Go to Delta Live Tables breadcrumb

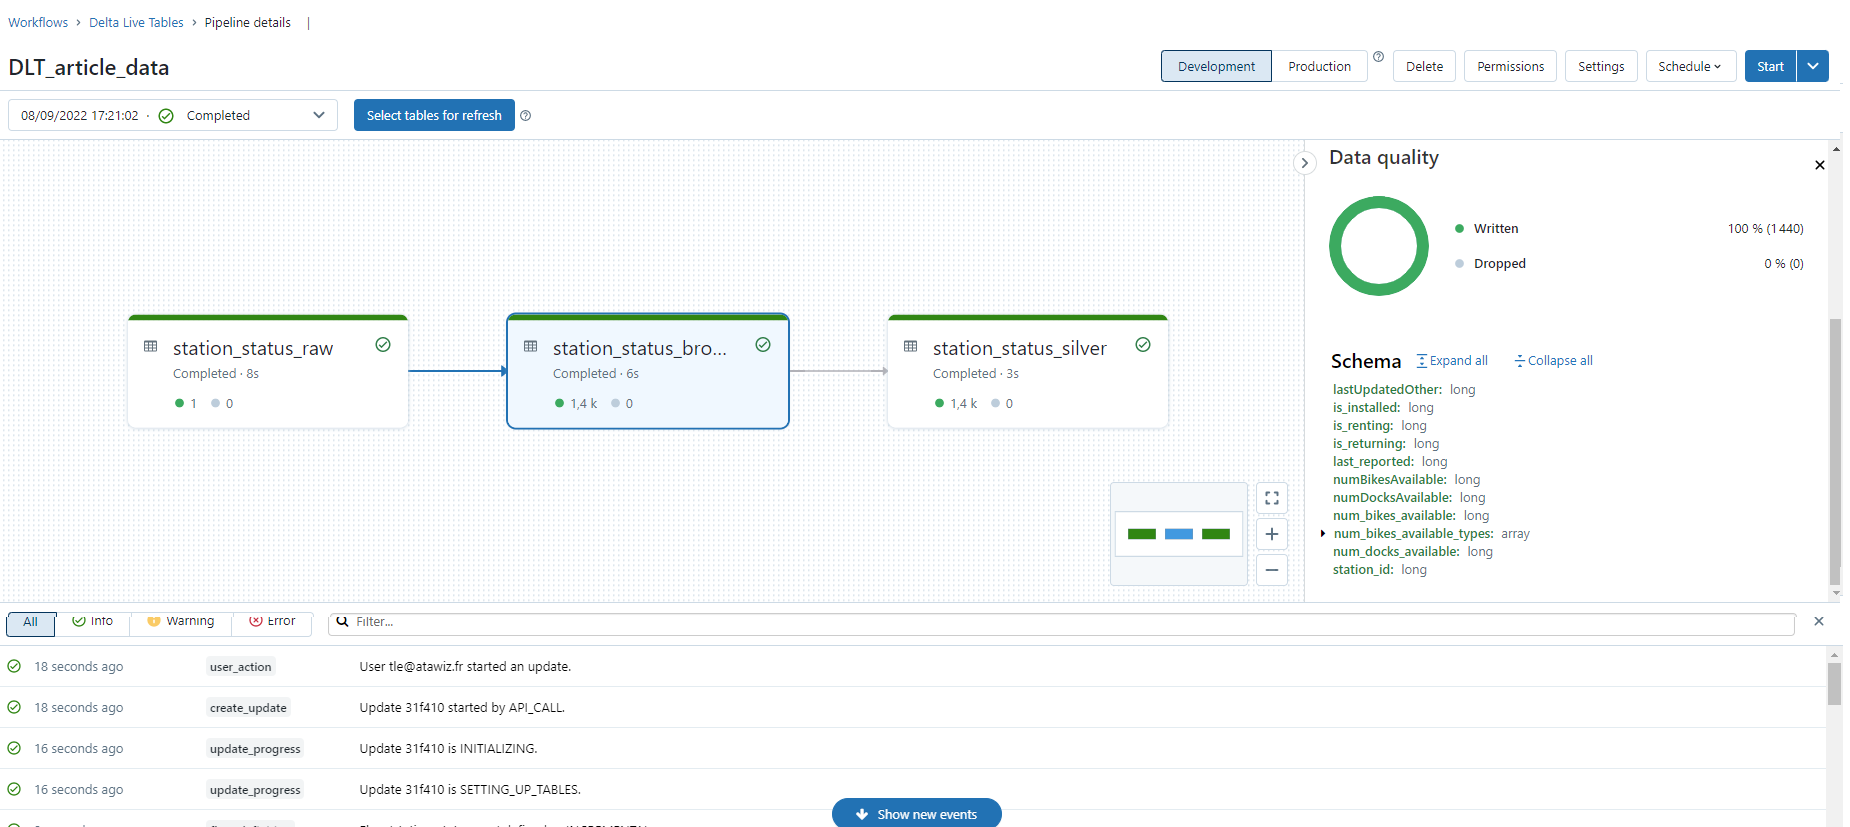(136, 23)
